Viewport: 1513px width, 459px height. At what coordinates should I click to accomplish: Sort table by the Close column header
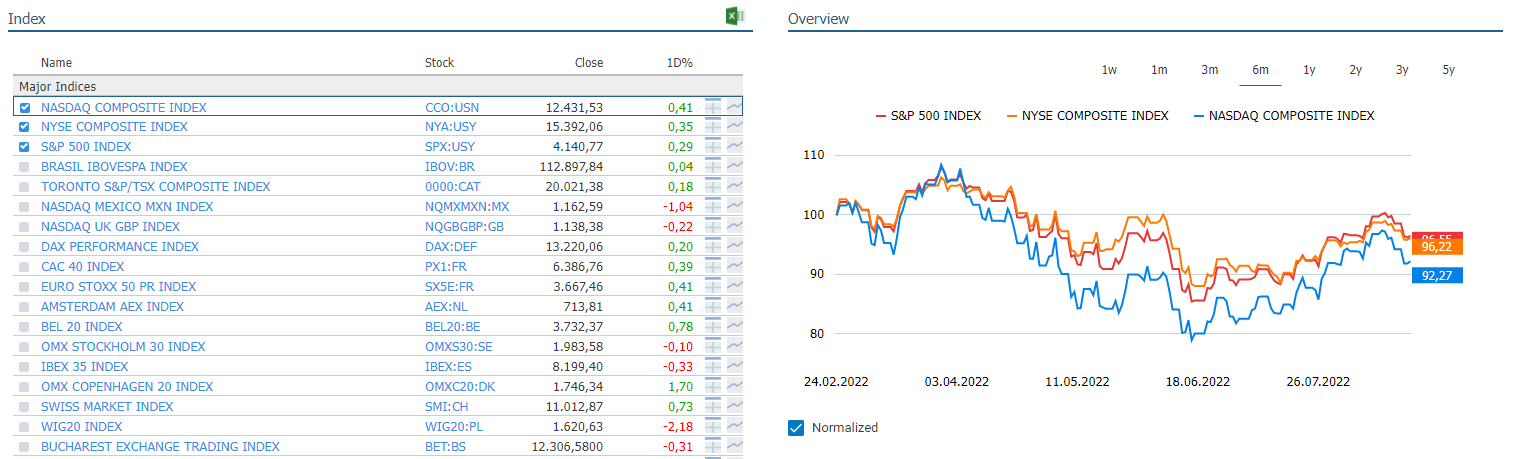coord(589,63)
